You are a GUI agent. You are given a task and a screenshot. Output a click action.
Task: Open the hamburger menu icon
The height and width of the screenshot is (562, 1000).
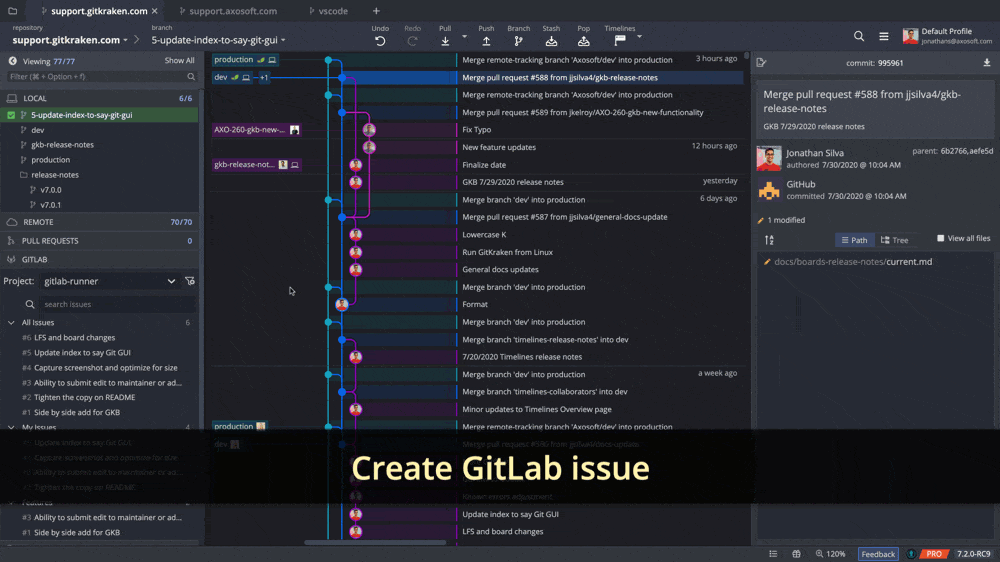[883, 36]
